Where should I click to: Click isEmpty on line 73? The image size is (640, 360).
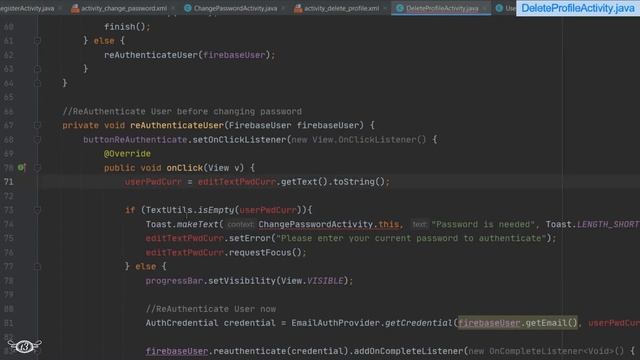216,210
